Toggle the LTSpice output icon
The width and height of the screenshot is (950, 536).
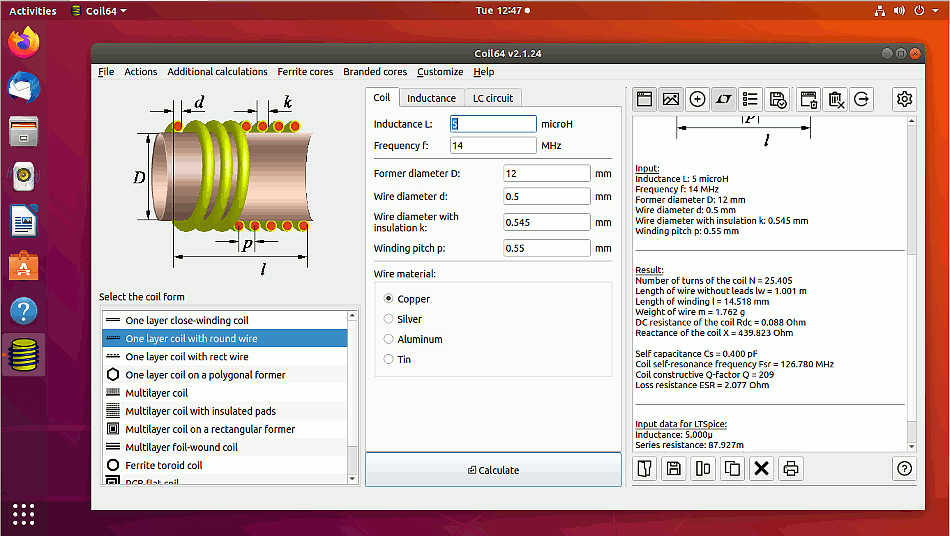pos(723,99)
